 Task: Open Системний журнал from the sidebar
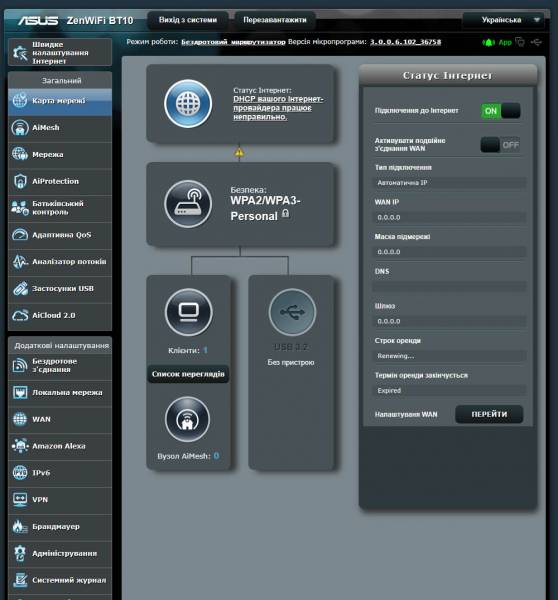[60, 580]
